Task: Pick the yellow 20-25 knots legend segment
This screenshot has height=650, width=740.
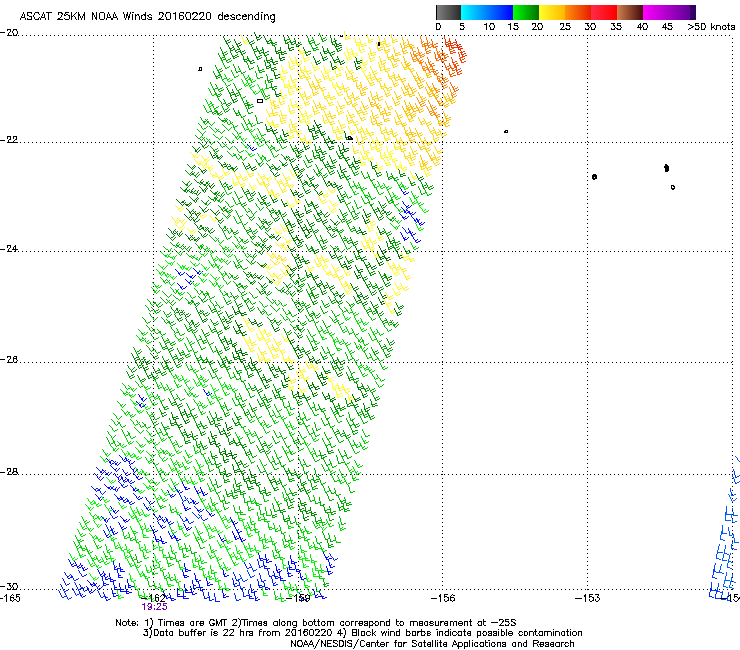Action: click(552, 12)
